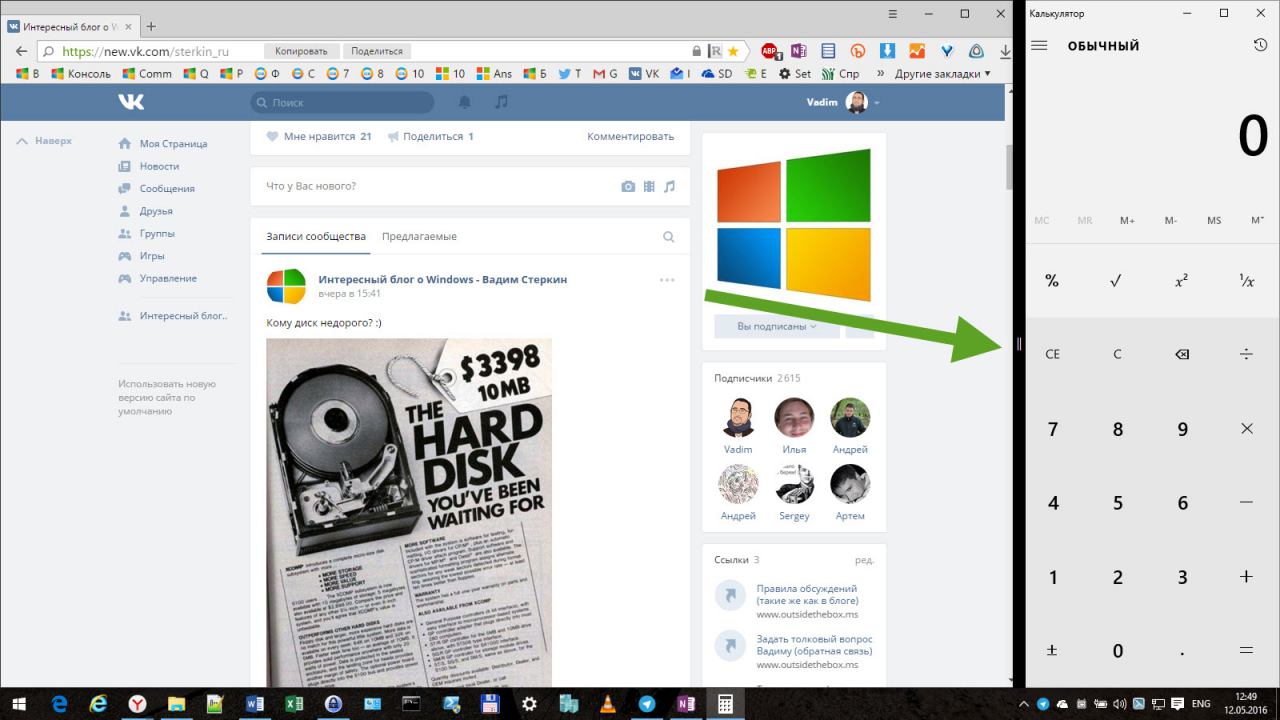Screen dimensions: 1280x720
Task: Click the VK logo in header
Action: pos(131,102)
